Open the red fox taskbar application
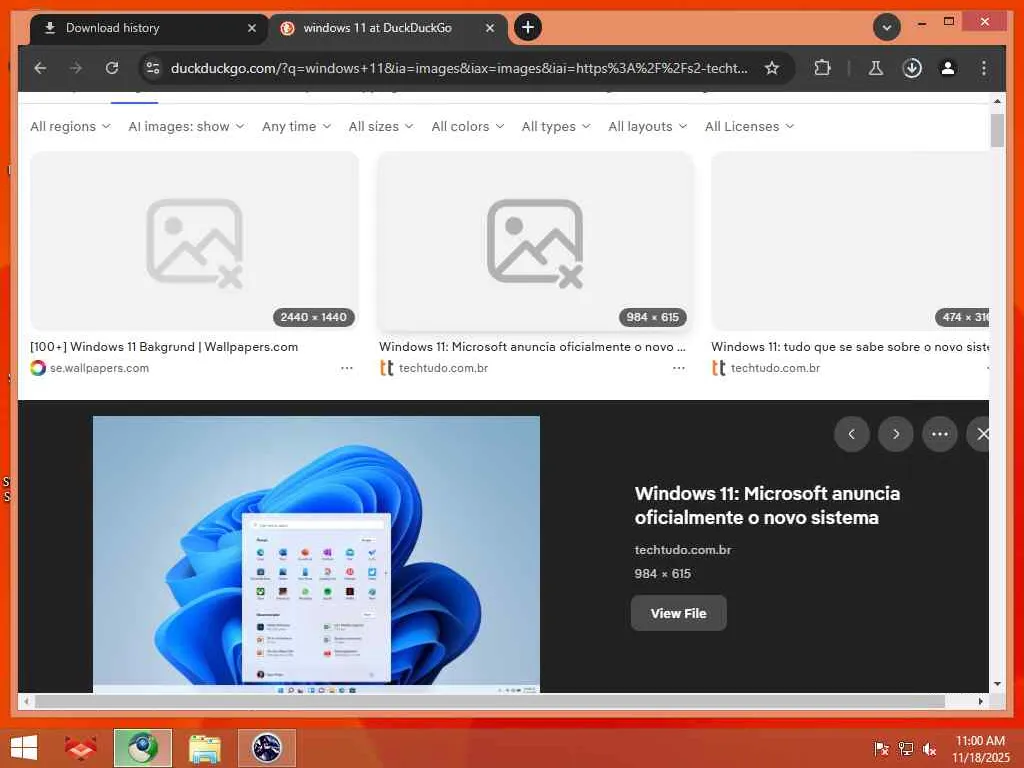Viewport: 1024px width, 768px height. 81,748
